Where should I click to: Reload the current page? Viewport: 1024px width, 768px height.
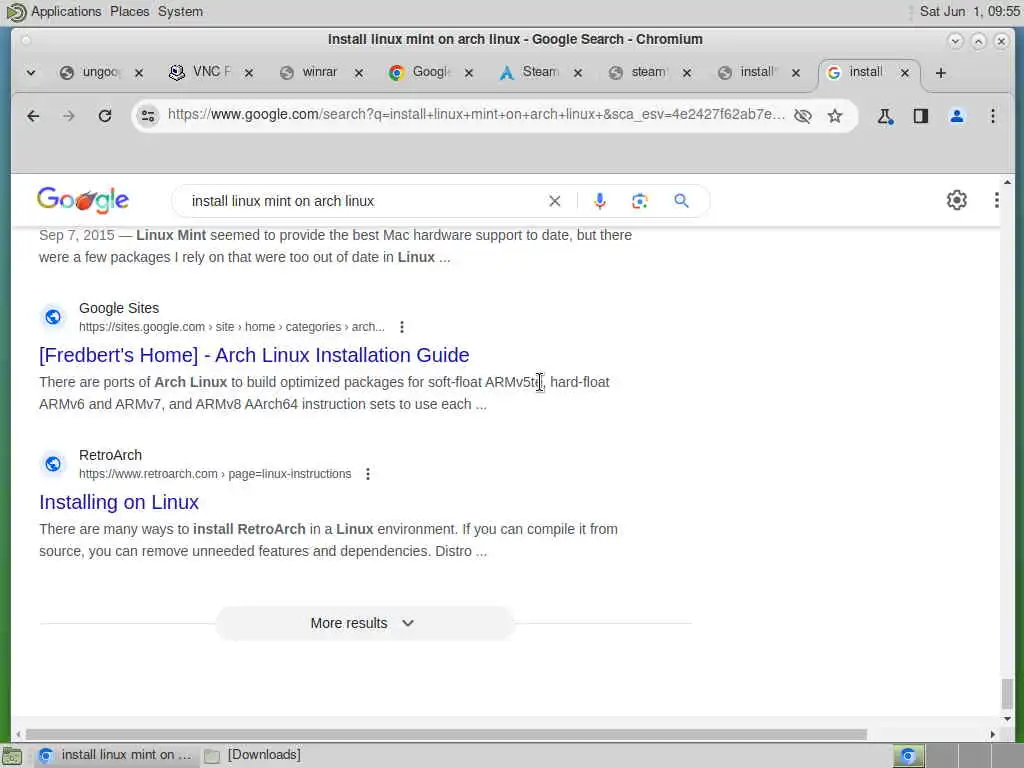(x=104, y=116)
